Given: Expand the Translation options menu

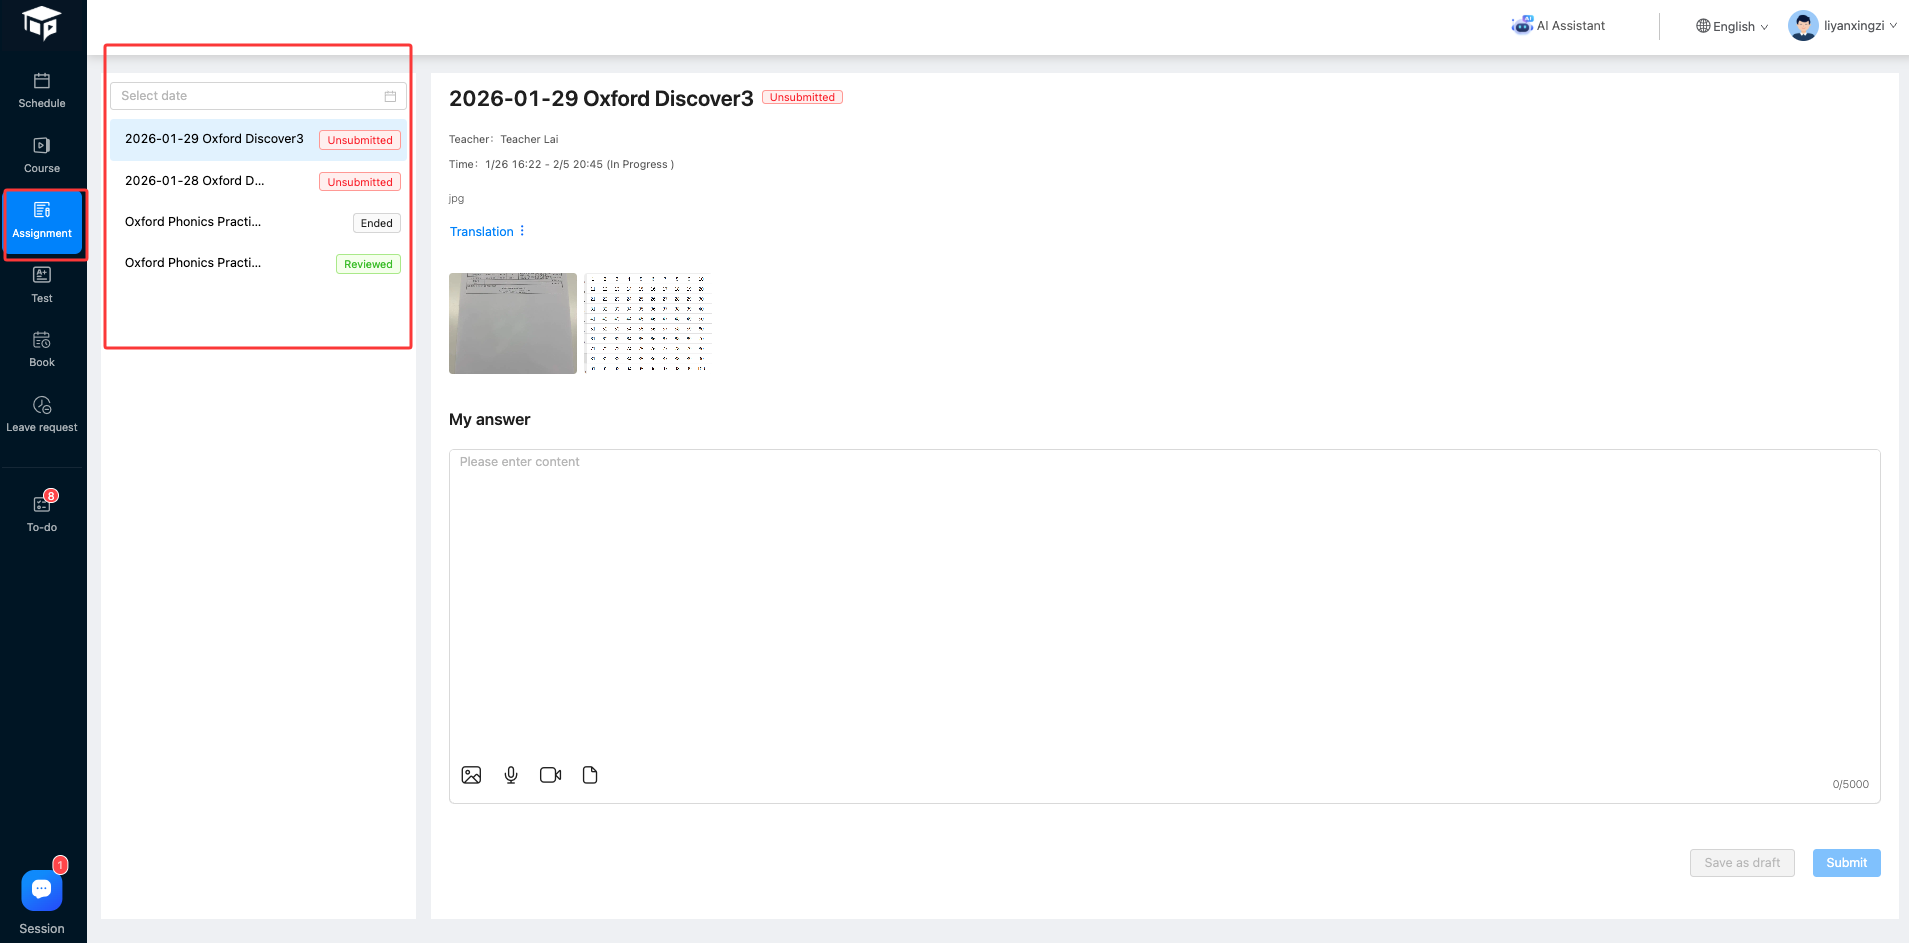Looking at the screenshot, I should coord(522,231).
